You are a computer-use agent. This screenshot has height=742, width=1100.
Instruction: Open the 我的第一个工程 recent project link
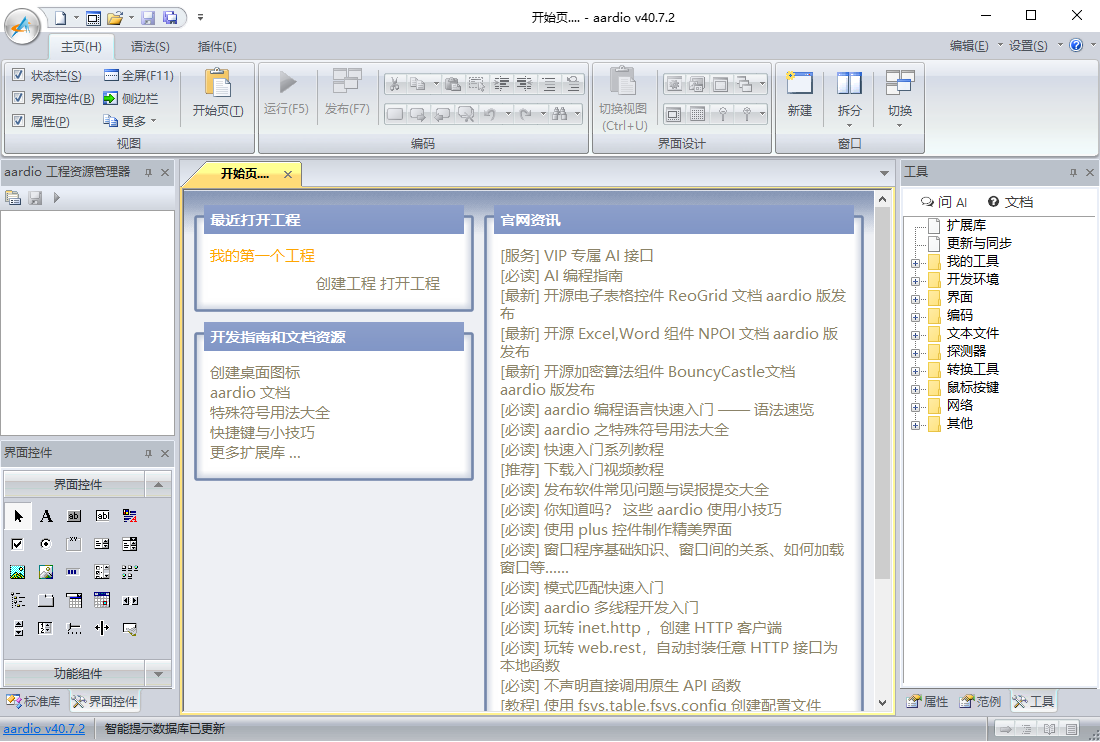[x=262, y=255]
